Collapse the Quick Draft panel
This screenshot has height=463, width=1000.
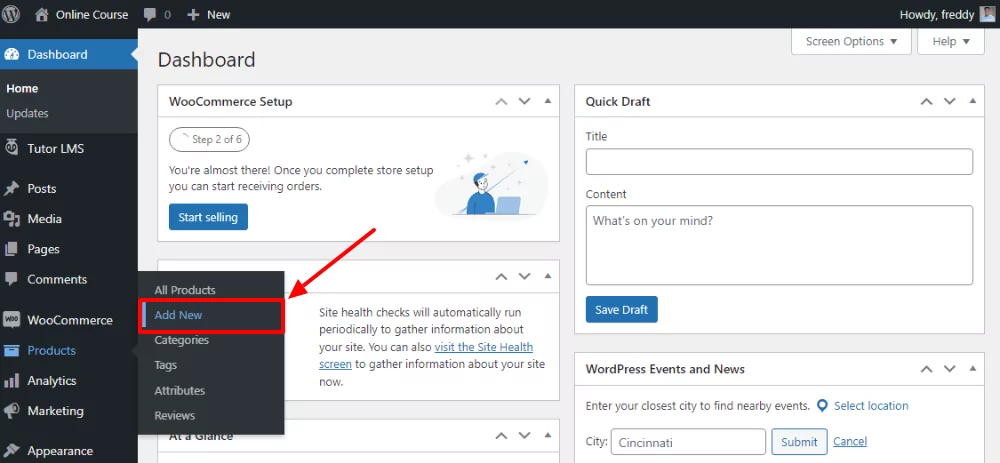pos(973,101)
